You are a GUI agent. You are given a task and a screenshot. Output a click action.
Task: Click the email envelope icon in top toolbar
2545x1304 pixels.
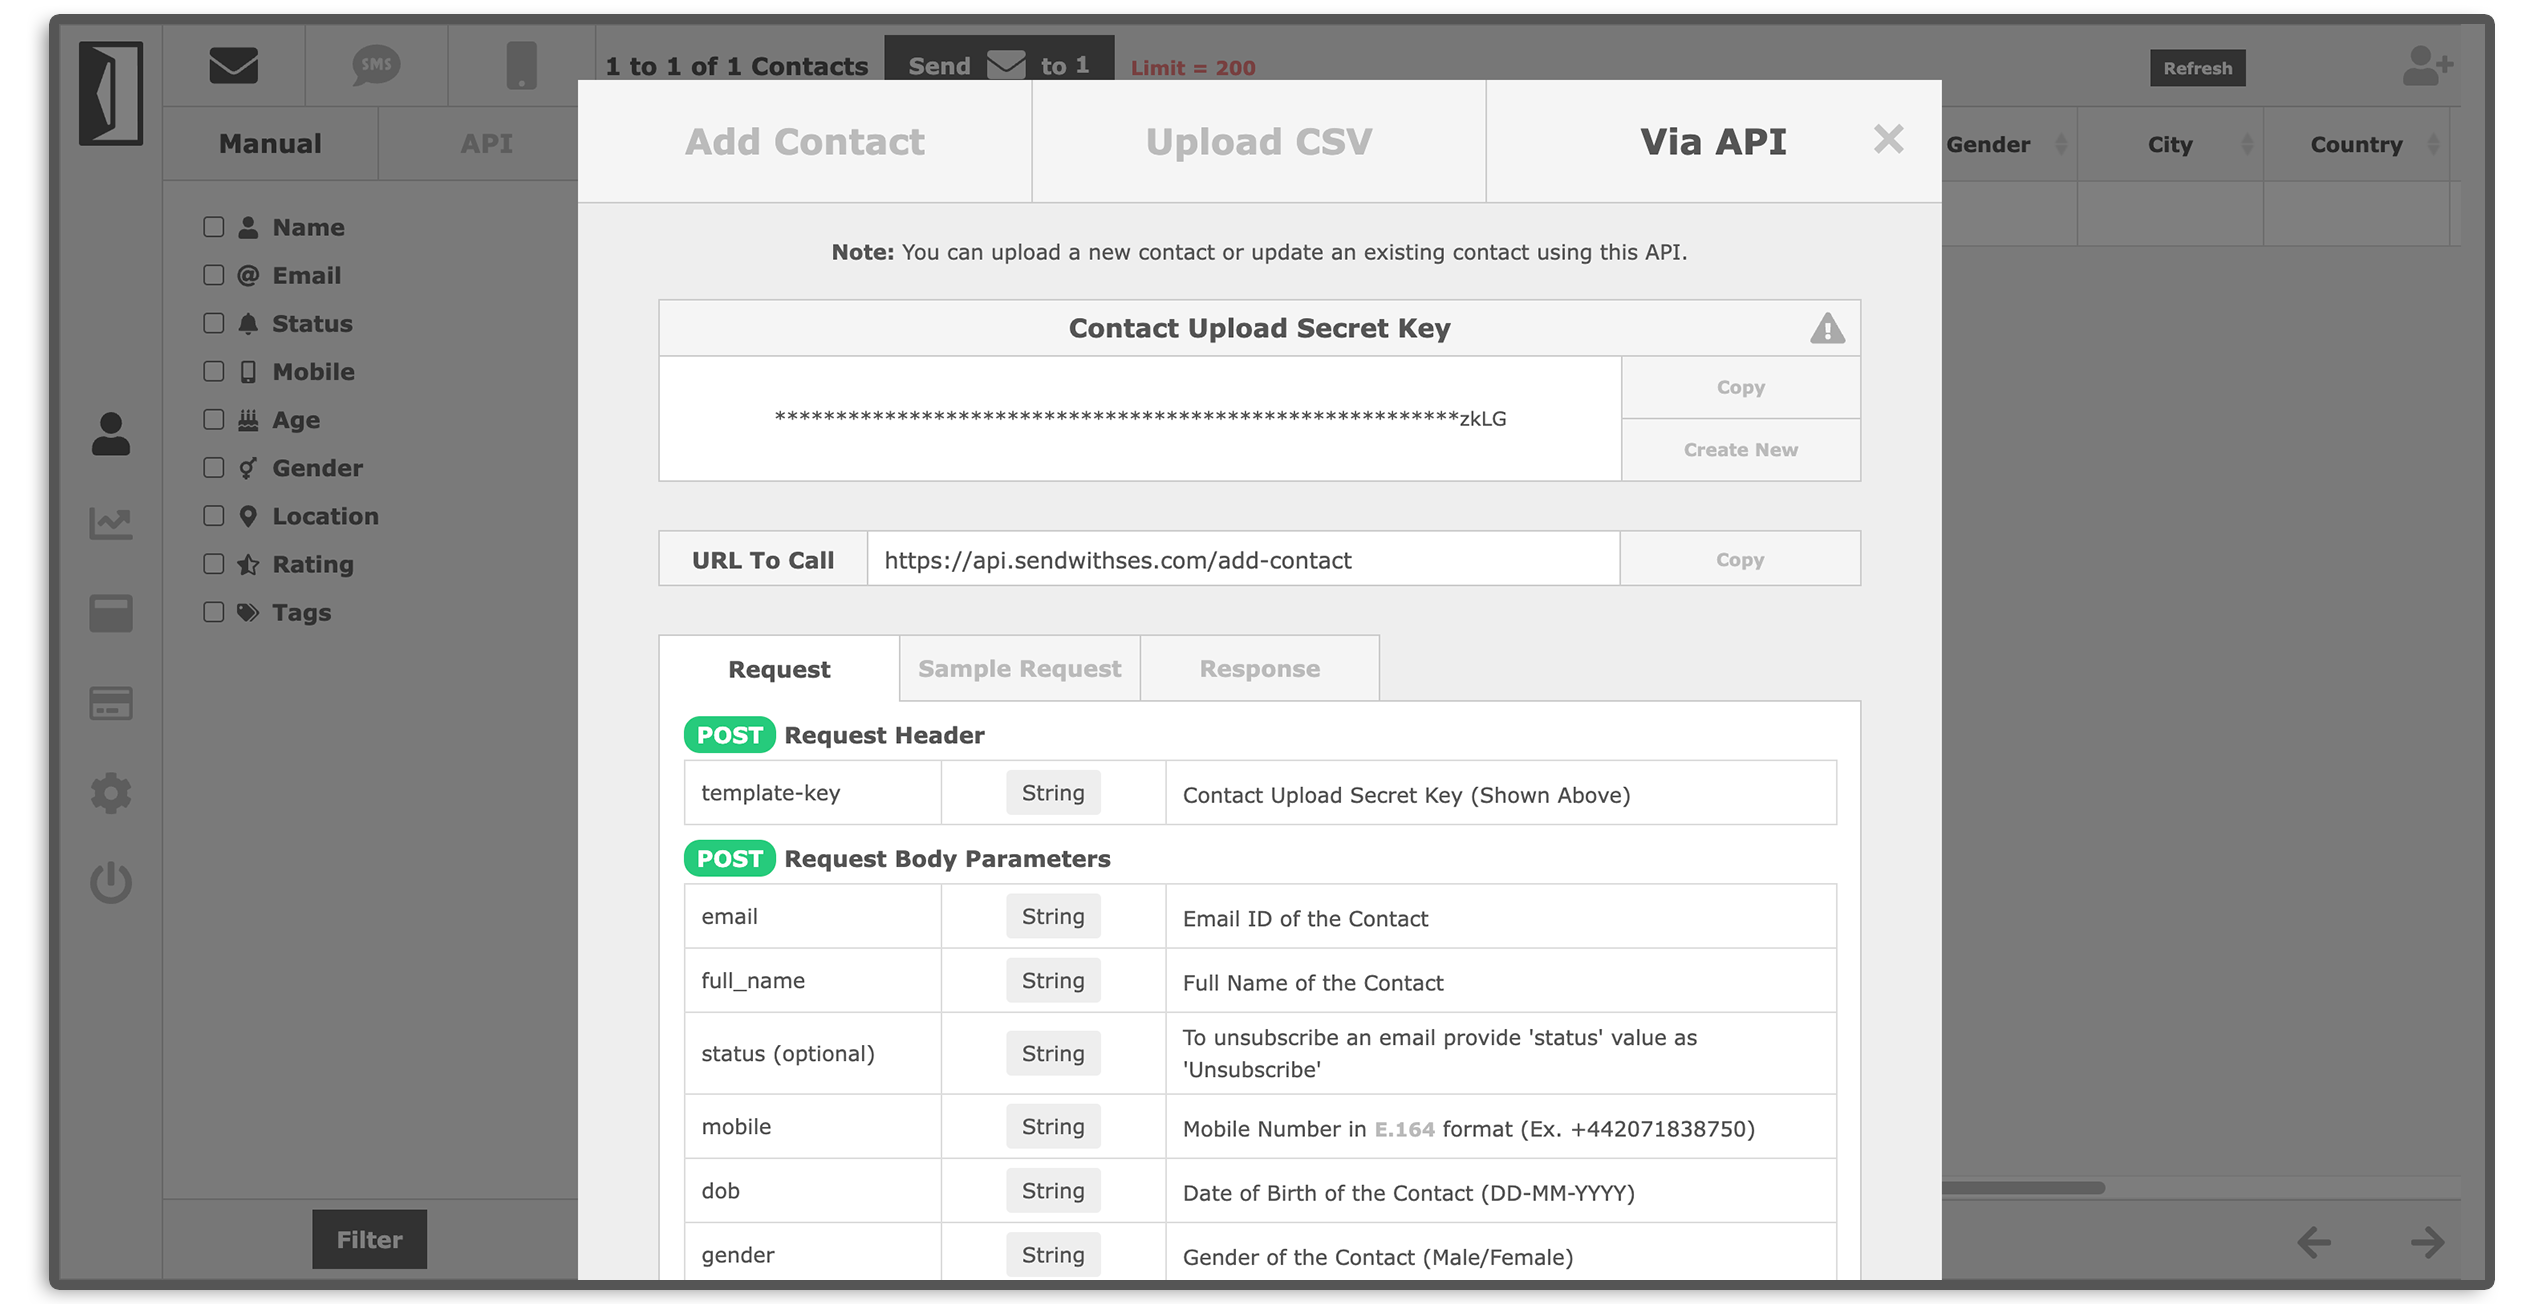[x=233, y=66]
